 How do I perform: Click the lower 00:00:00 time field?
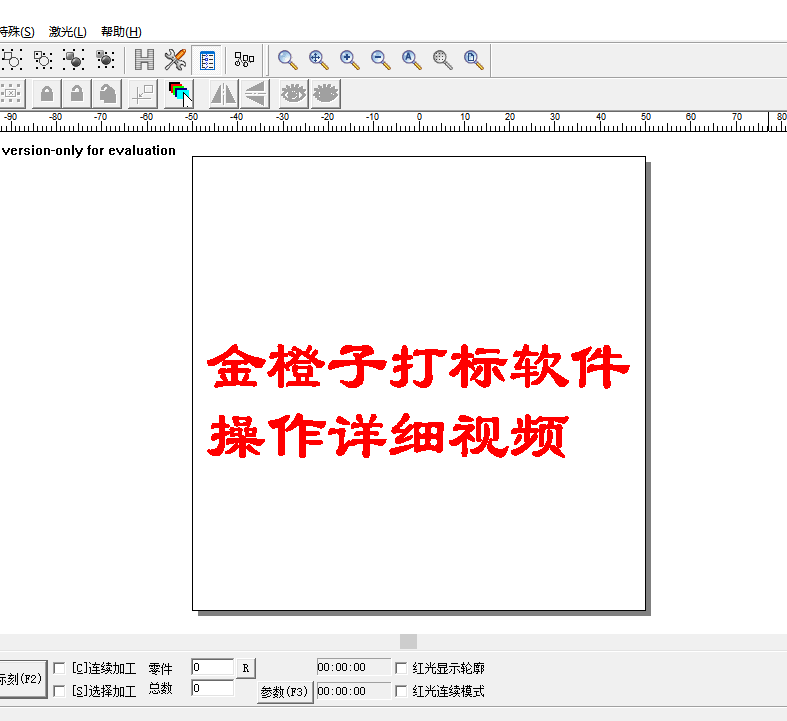point(353,691)
